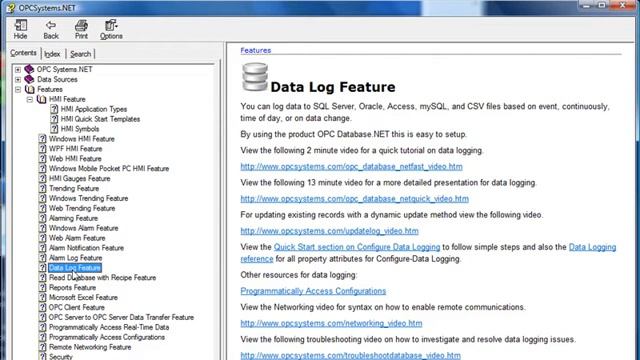Open opc_database_netquick_video.htm link
The image size is (640, 360).
tap(354, 199)
